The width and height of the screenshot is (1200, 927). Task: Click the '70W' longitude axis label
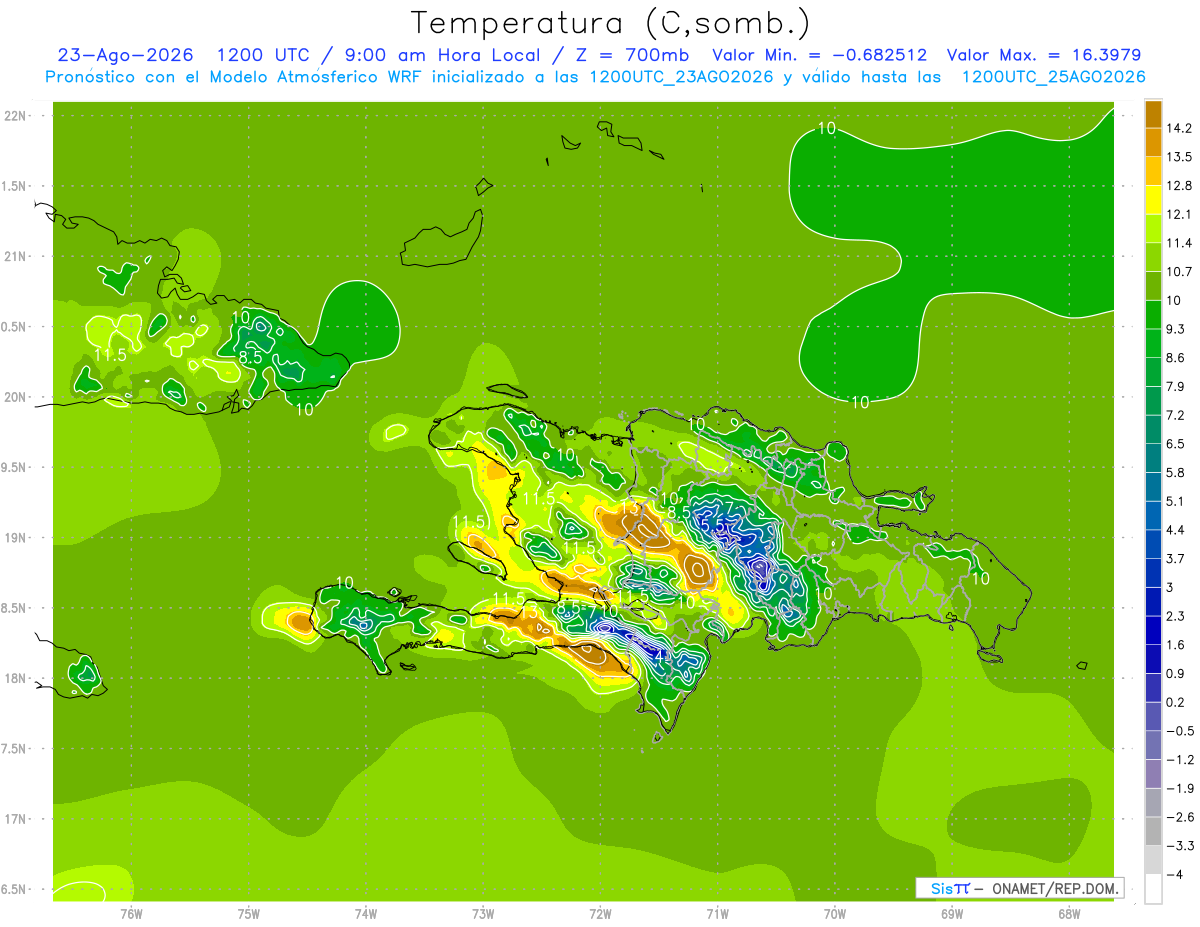coord(835,913)
